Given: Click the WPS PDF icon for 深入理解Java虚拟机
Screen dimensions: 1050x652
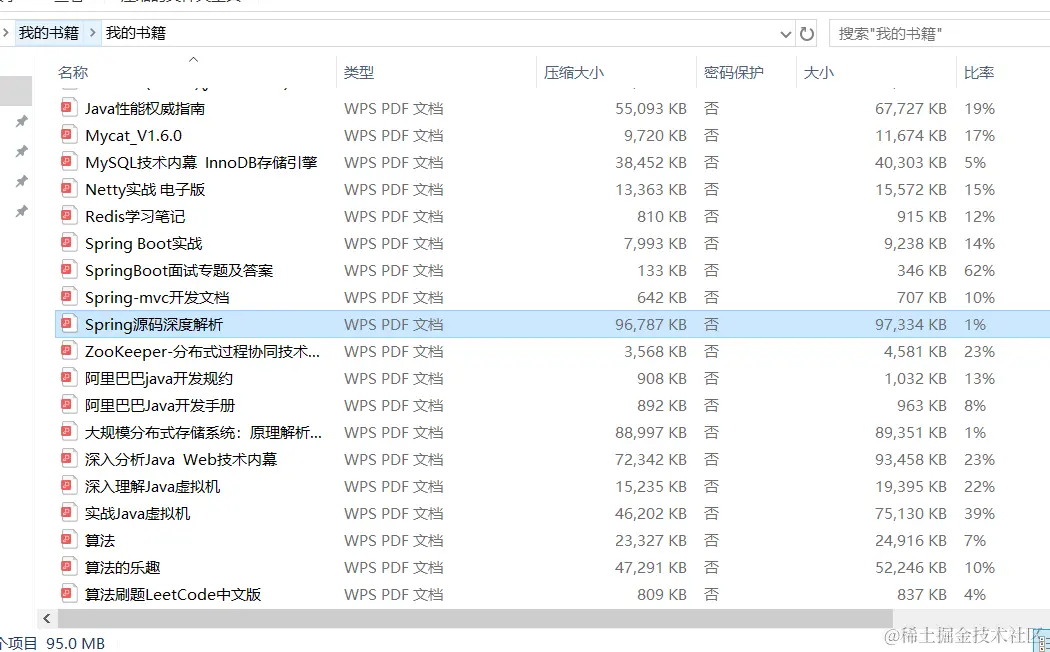Looking at the screenshot, I should tap(68, 486).
